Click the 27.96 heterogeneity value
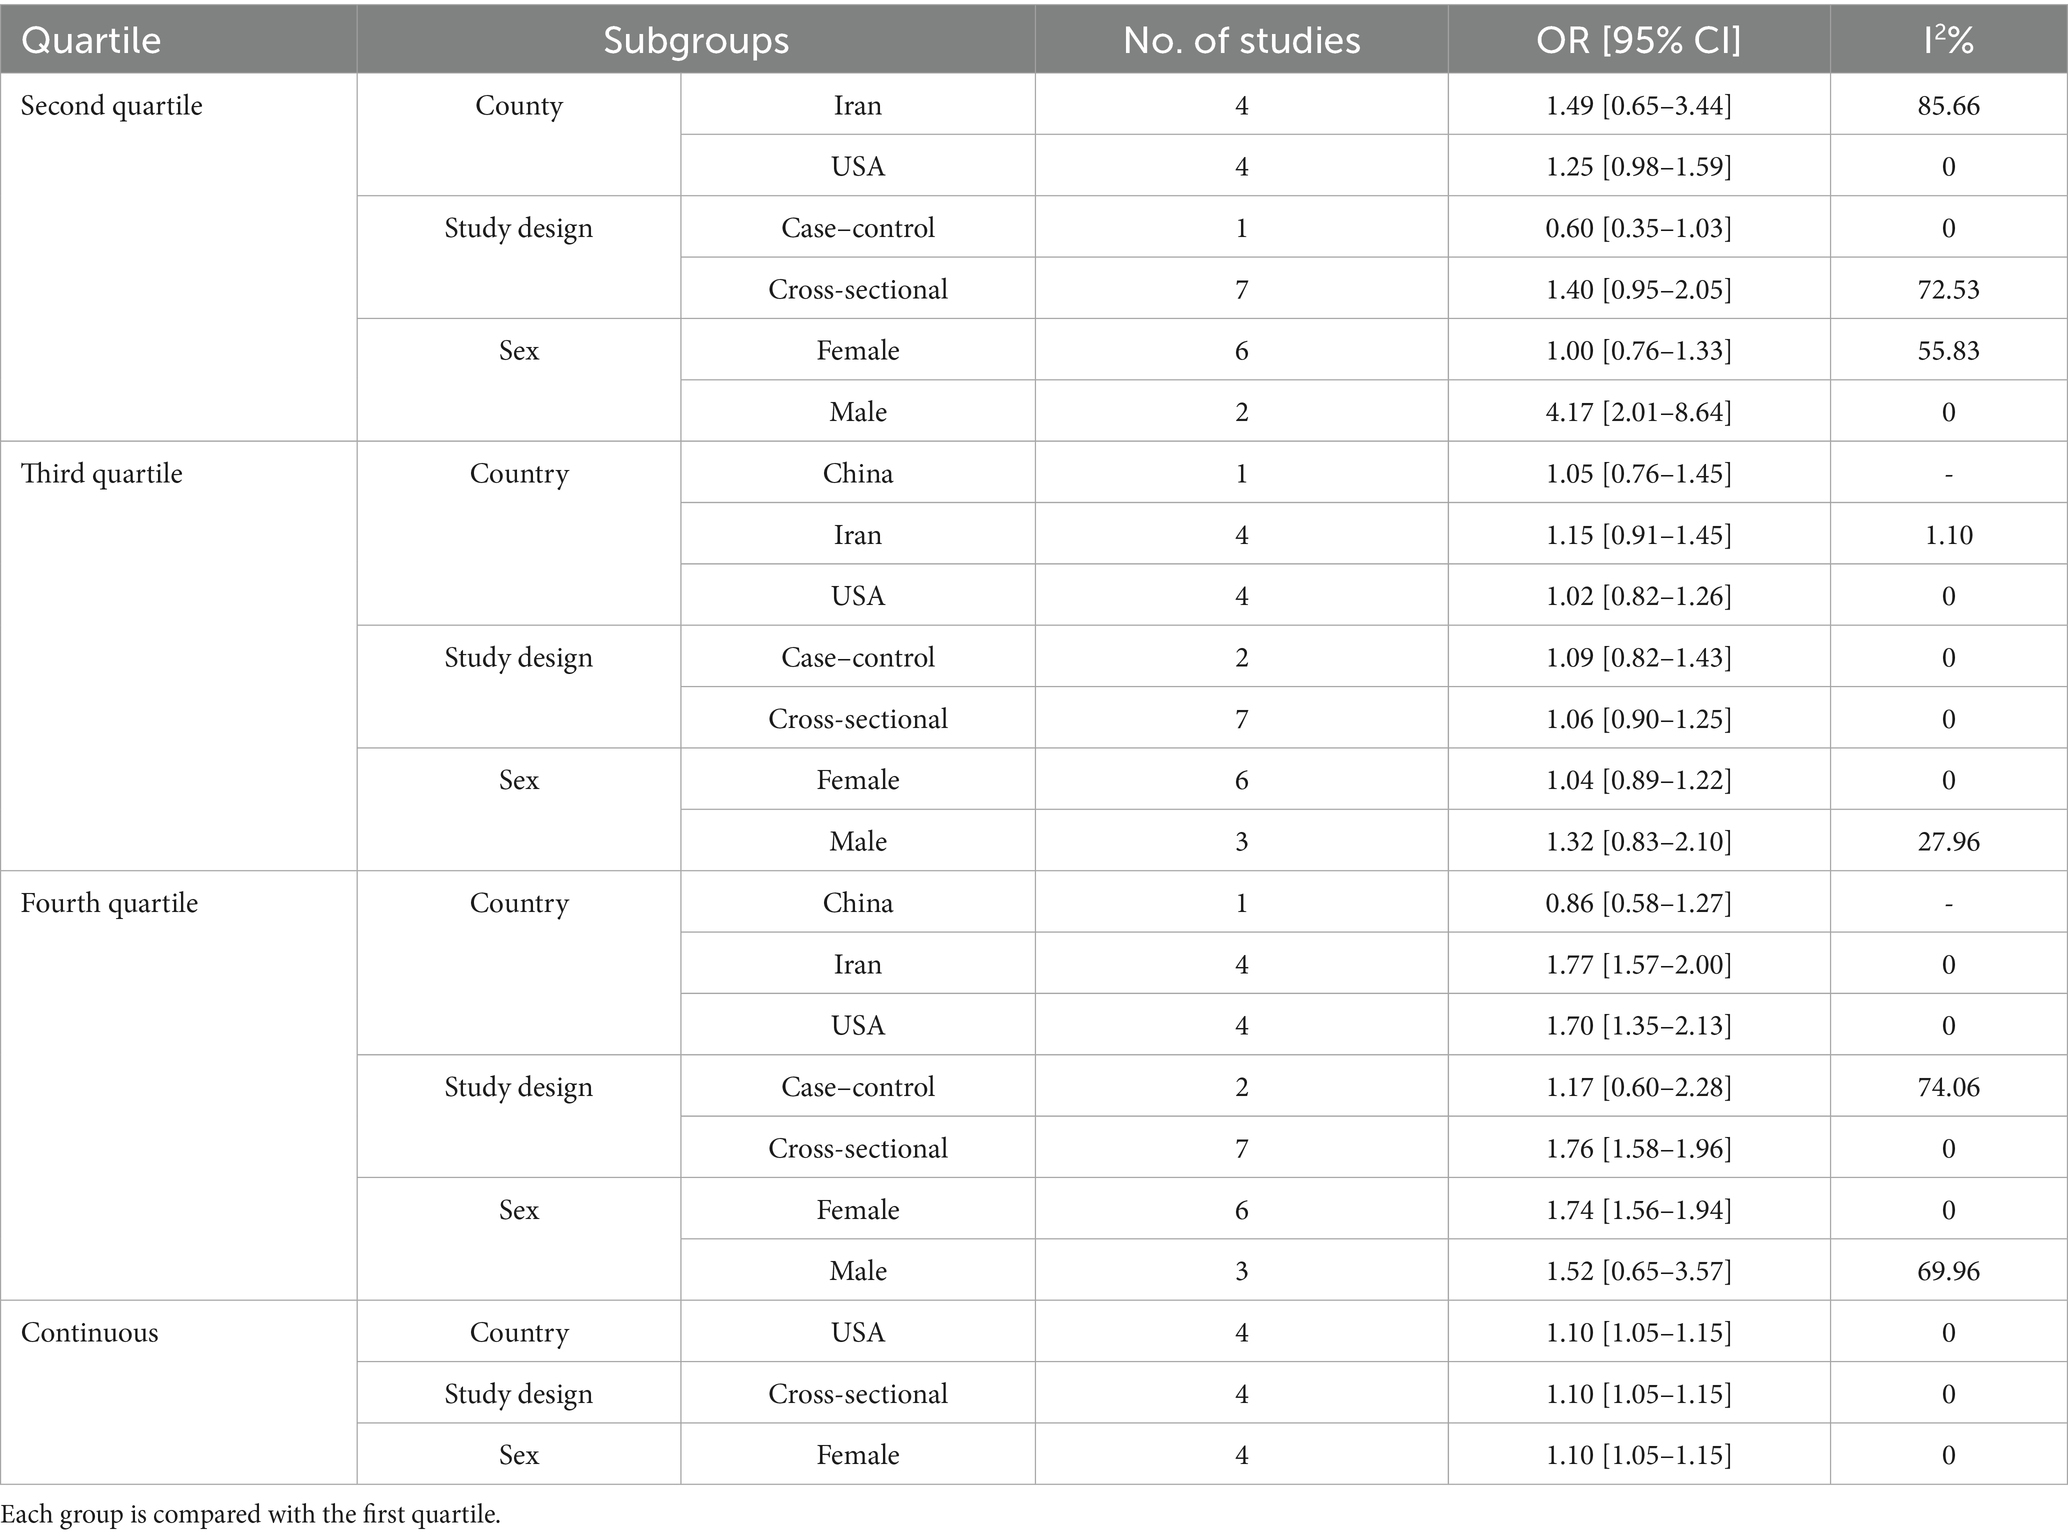Viewport: 2068px width, 1536px height. point(1948,842)
